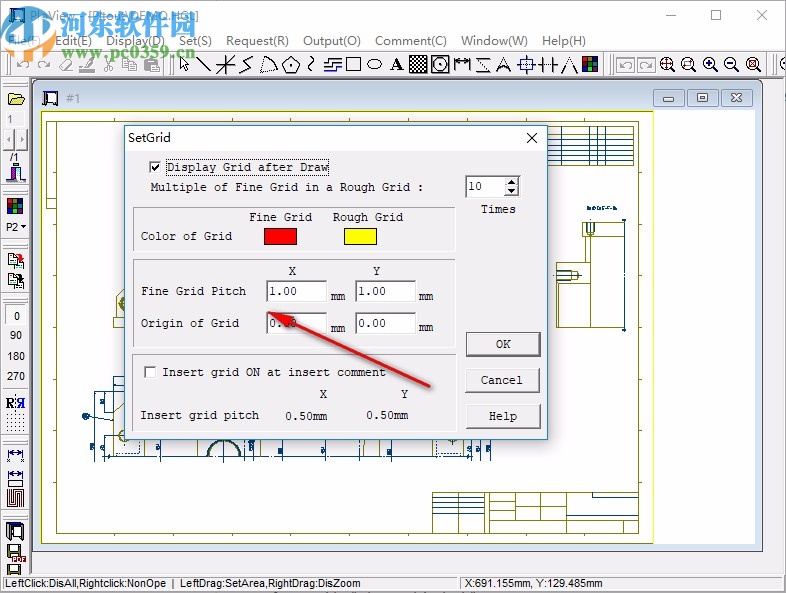Viewport: 786px width, 593px height.
Task: Minimize the #1 drawing child window
Action: [668, 98]
